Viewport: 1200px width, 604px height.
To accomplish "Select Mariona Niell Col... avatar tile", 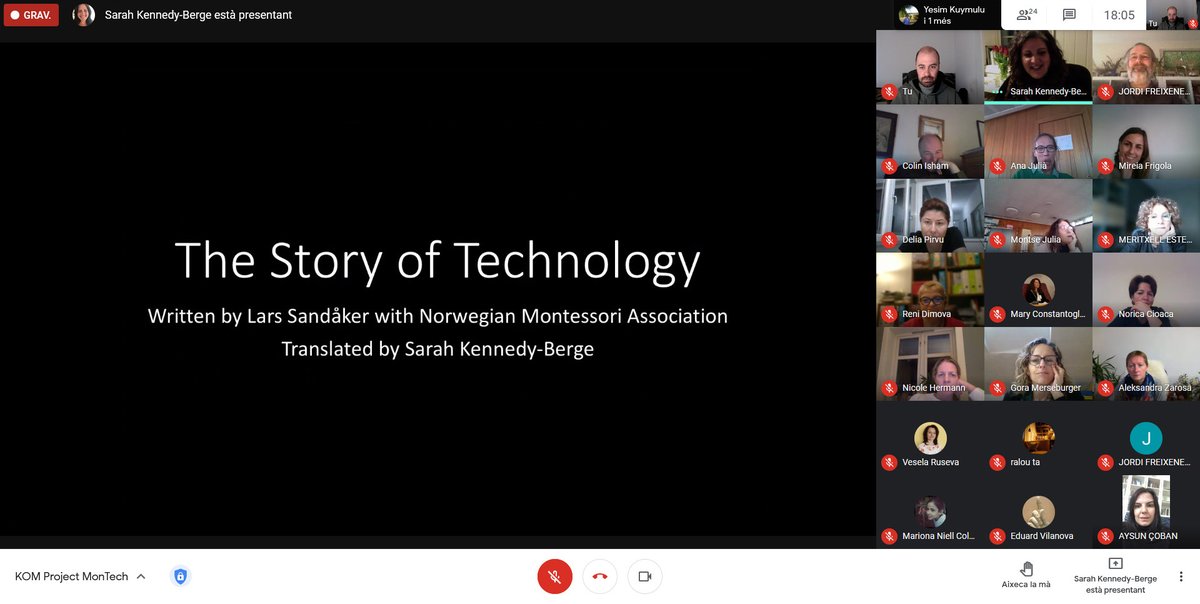I will pos(930,511).
